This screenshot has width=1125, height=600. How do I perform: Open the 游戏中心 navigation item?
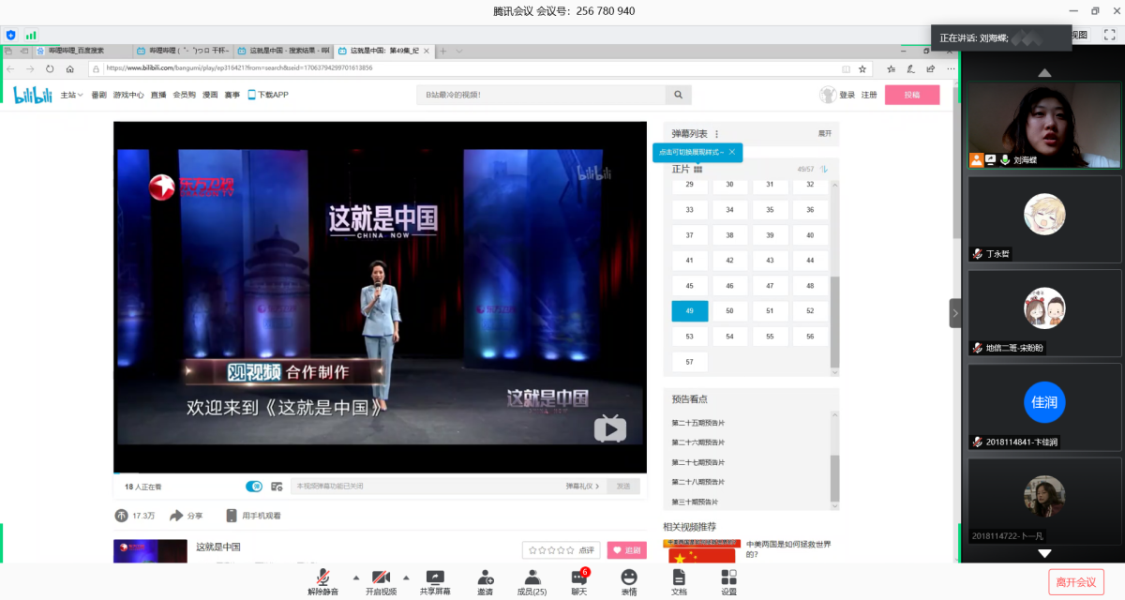(x=128, y=95)
